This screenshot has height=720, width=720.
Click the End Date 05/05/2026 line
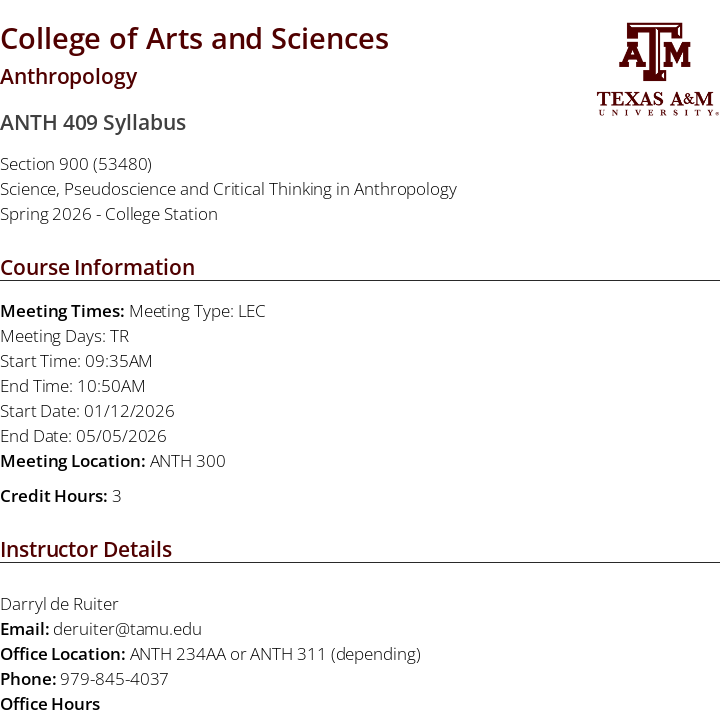coord(83,436)
